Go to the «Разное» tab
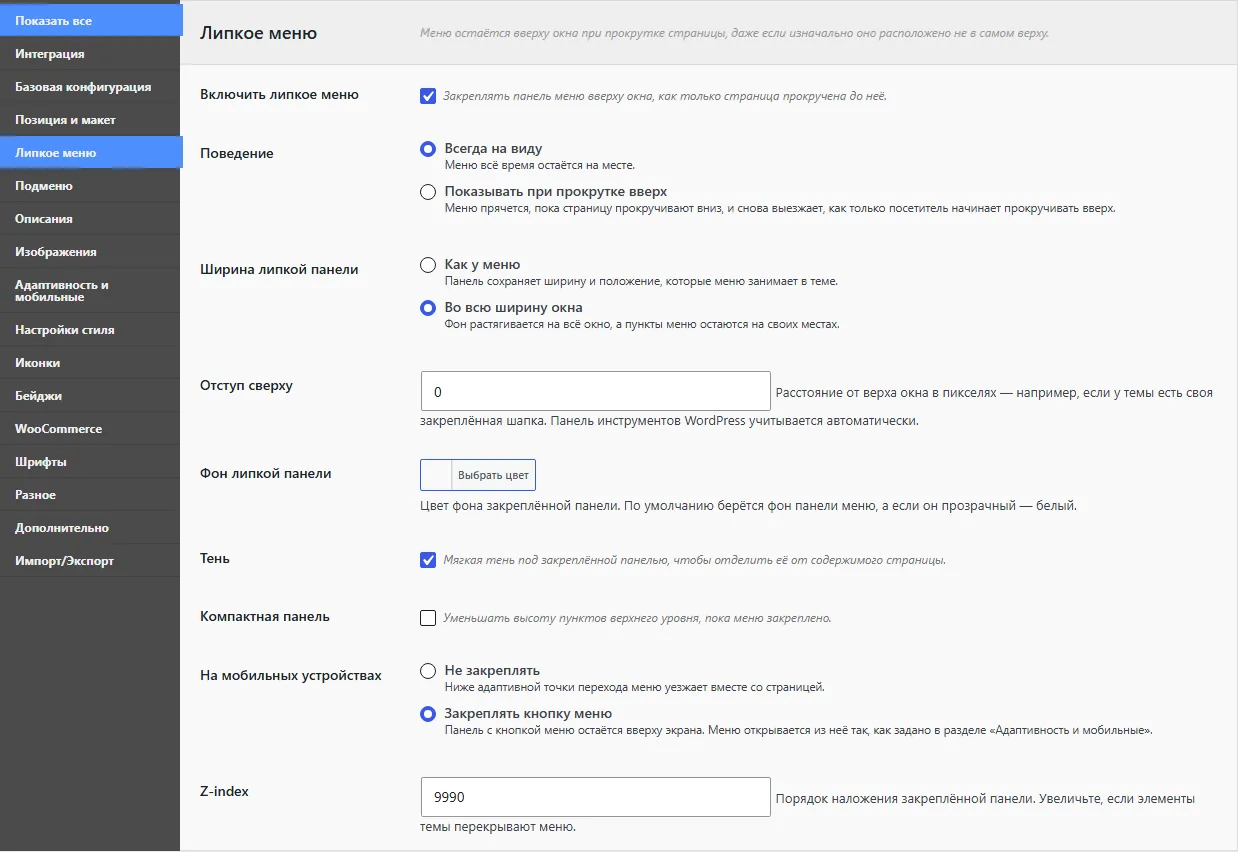This screenshot has height=852, width=1238. [90, 495]
